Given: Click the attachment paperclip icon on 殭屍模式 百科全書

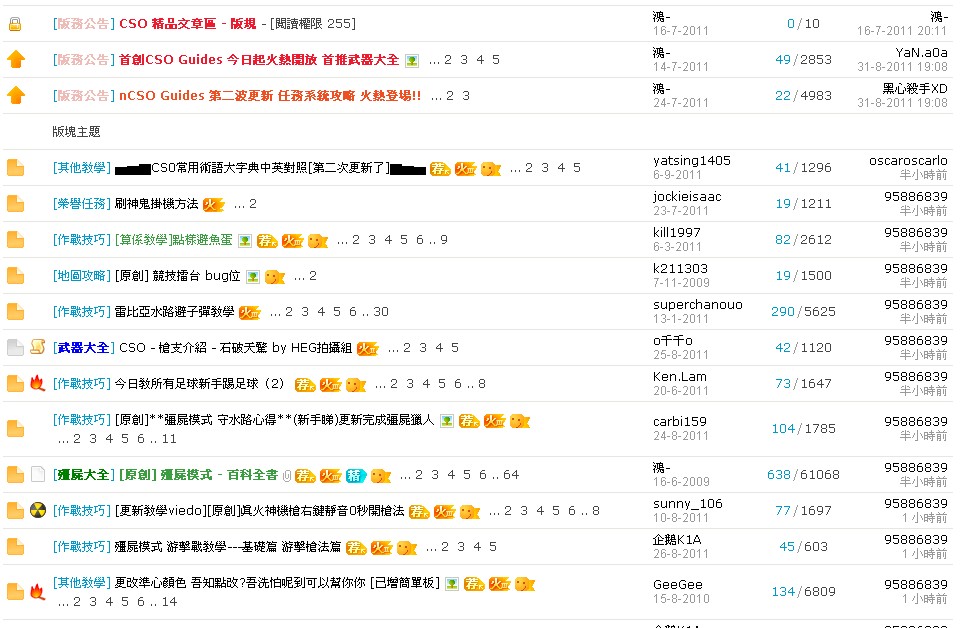Looking at the screenshot, I should [287, 476].
